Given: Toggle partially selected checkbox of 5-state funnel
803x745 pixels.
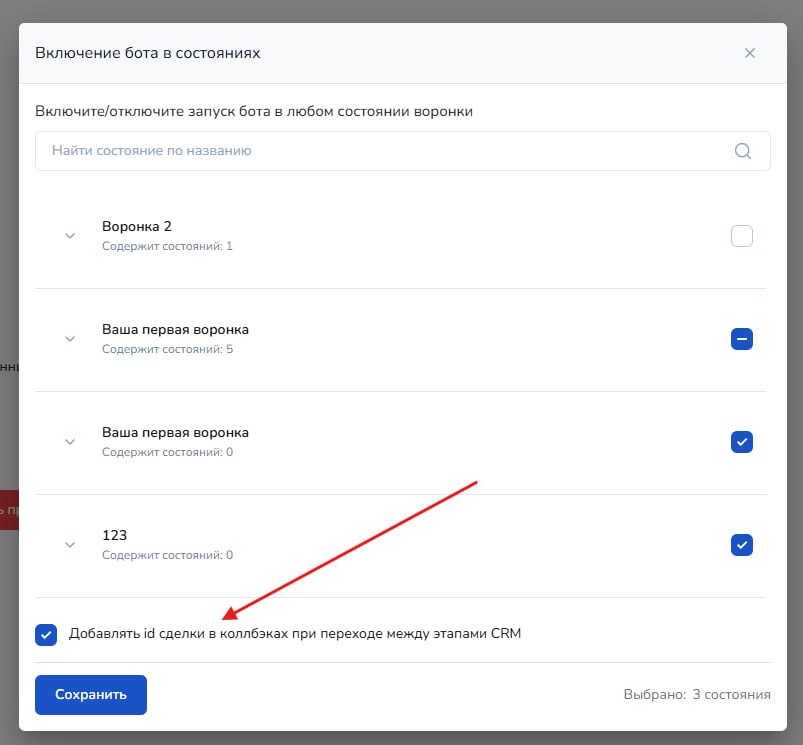Looking at the screenshot, I should point(741,339).
